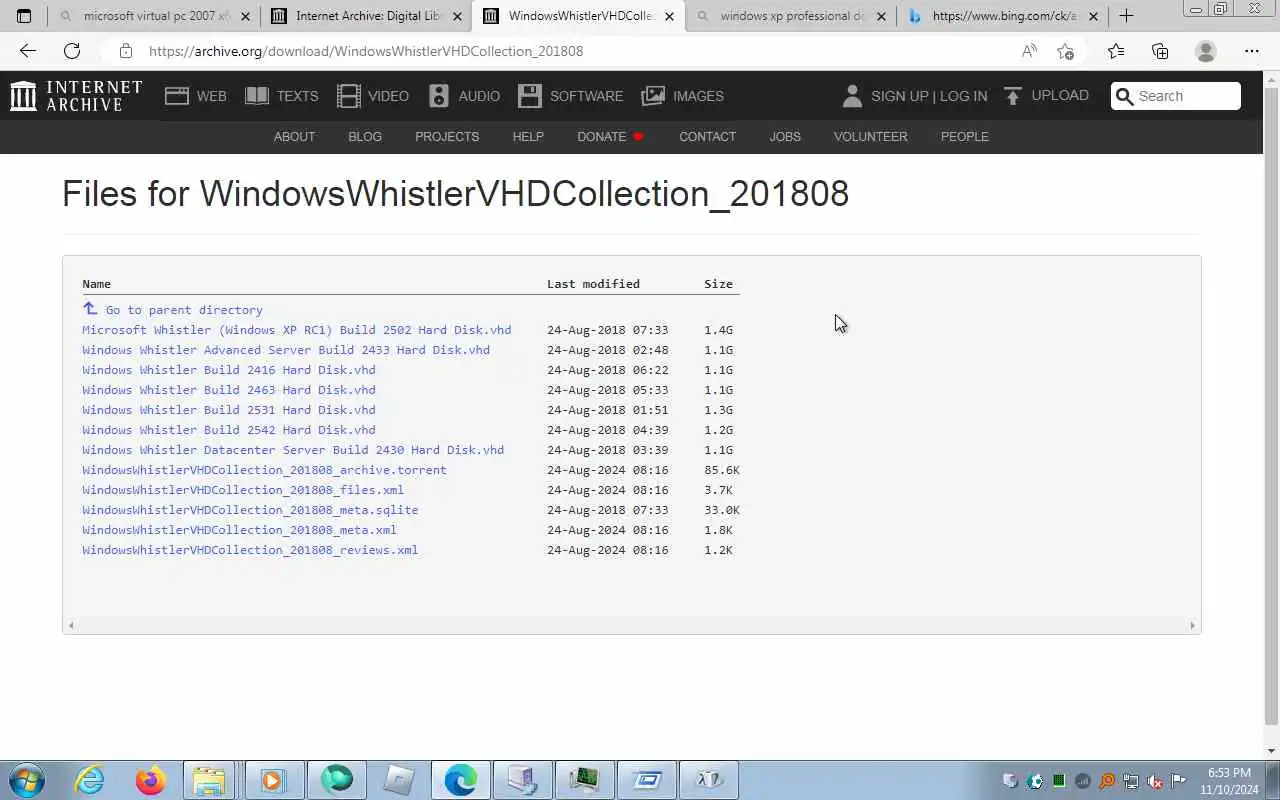
Task: Open the Audio section icon
Action: tap(439, 96)
